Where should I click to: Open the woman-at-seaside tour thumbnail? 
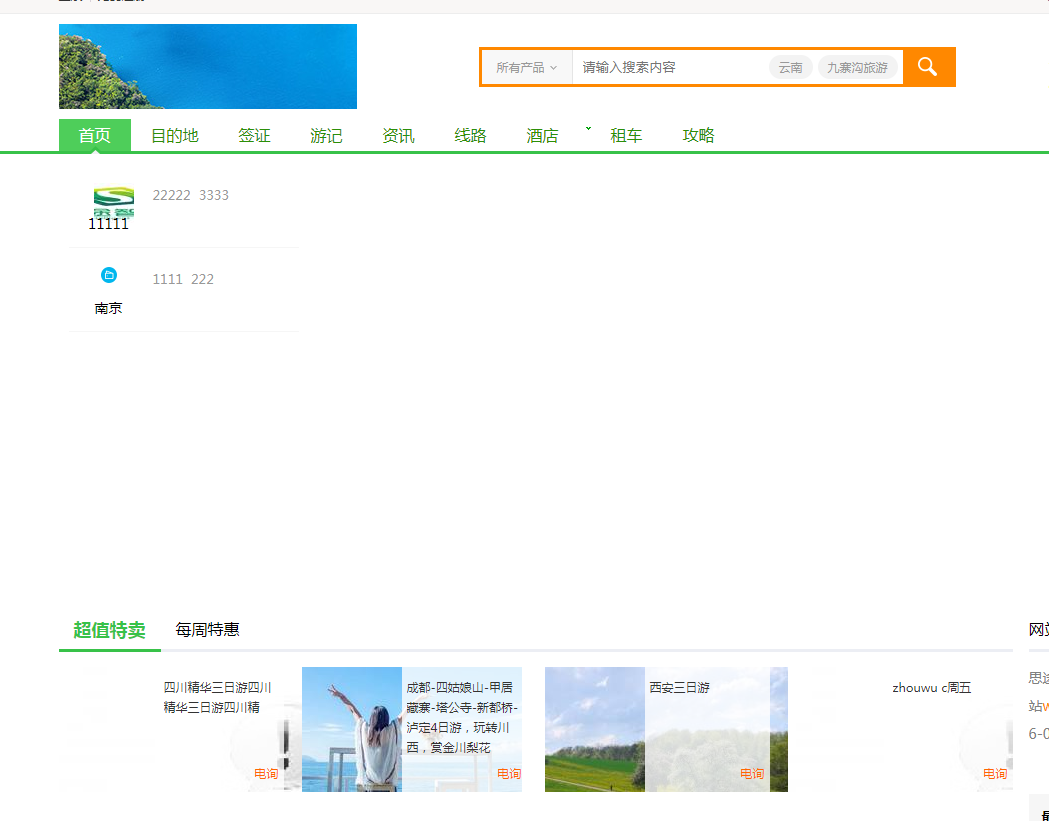[x=352, y=729]
